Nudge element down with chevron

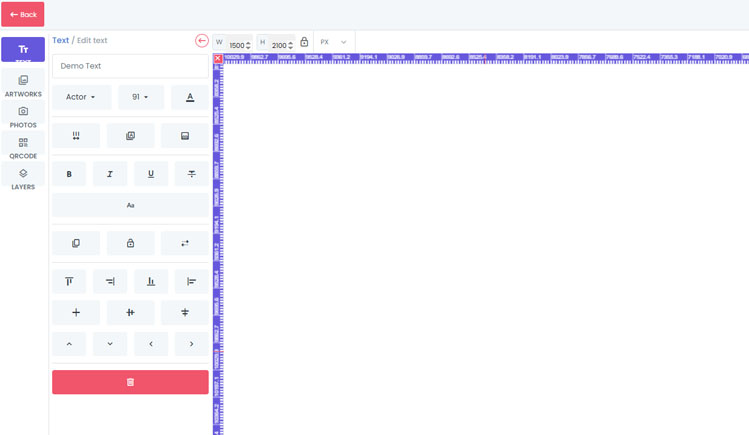coord(110,344)
